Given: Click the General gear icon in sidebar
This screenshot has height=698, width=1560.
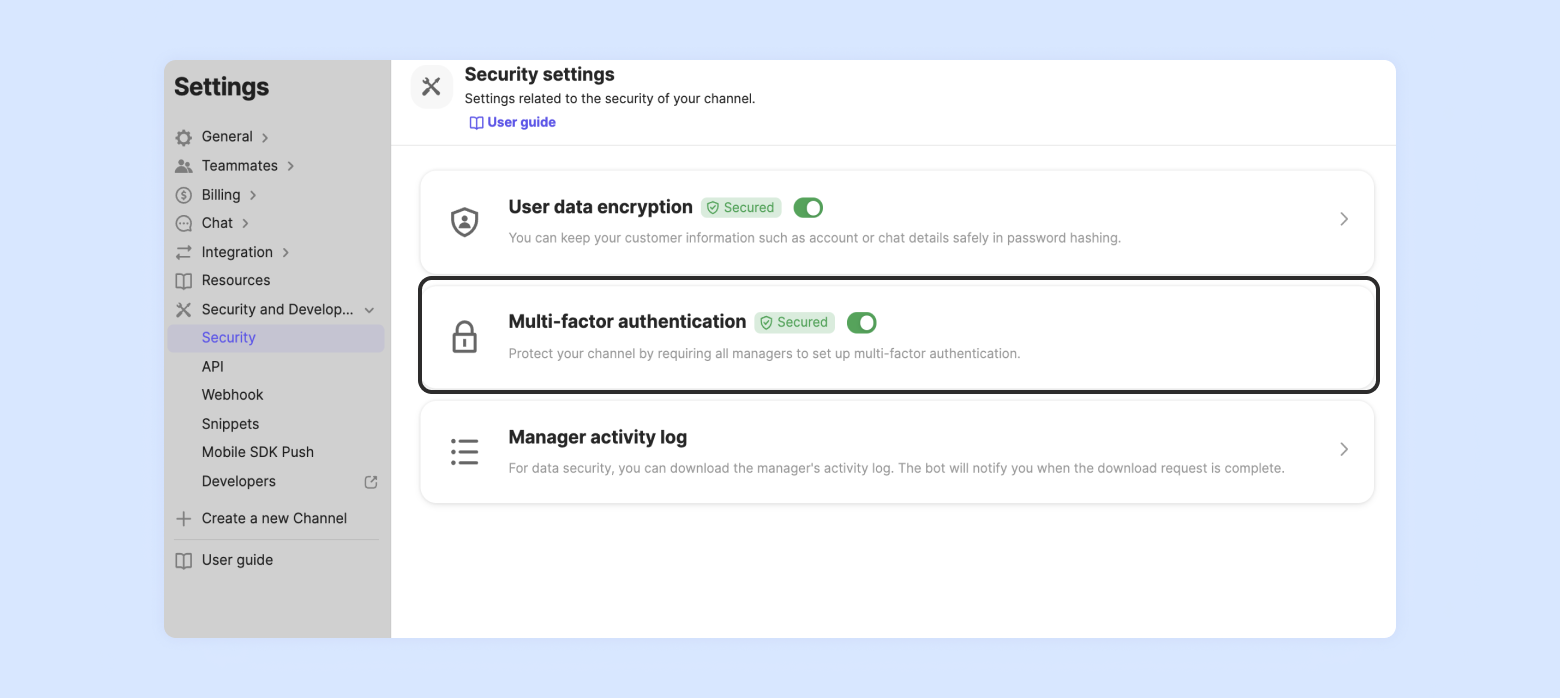Looking at the screenshot, I should pos(184,137).
